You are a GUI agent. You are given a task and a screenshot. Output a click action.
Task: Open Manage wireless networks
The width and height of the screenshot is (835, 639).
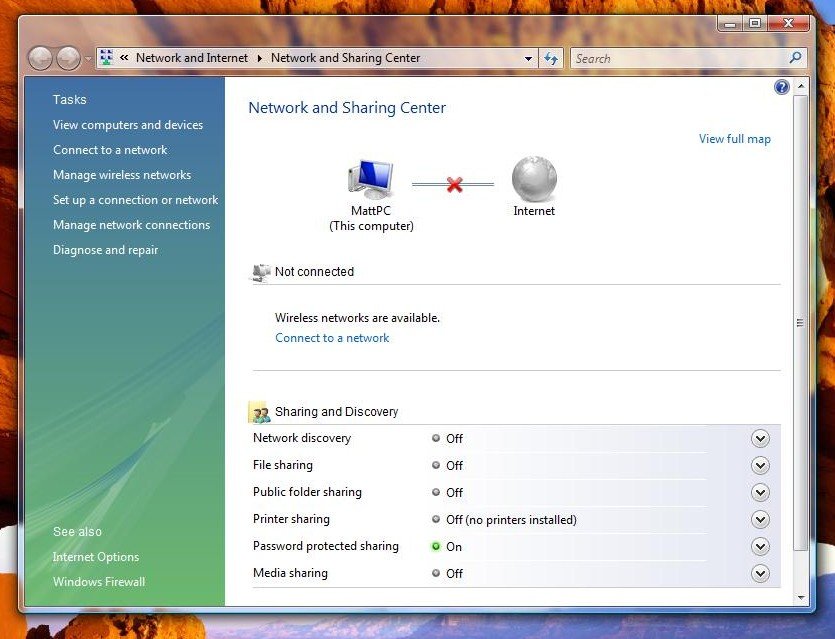122,175
